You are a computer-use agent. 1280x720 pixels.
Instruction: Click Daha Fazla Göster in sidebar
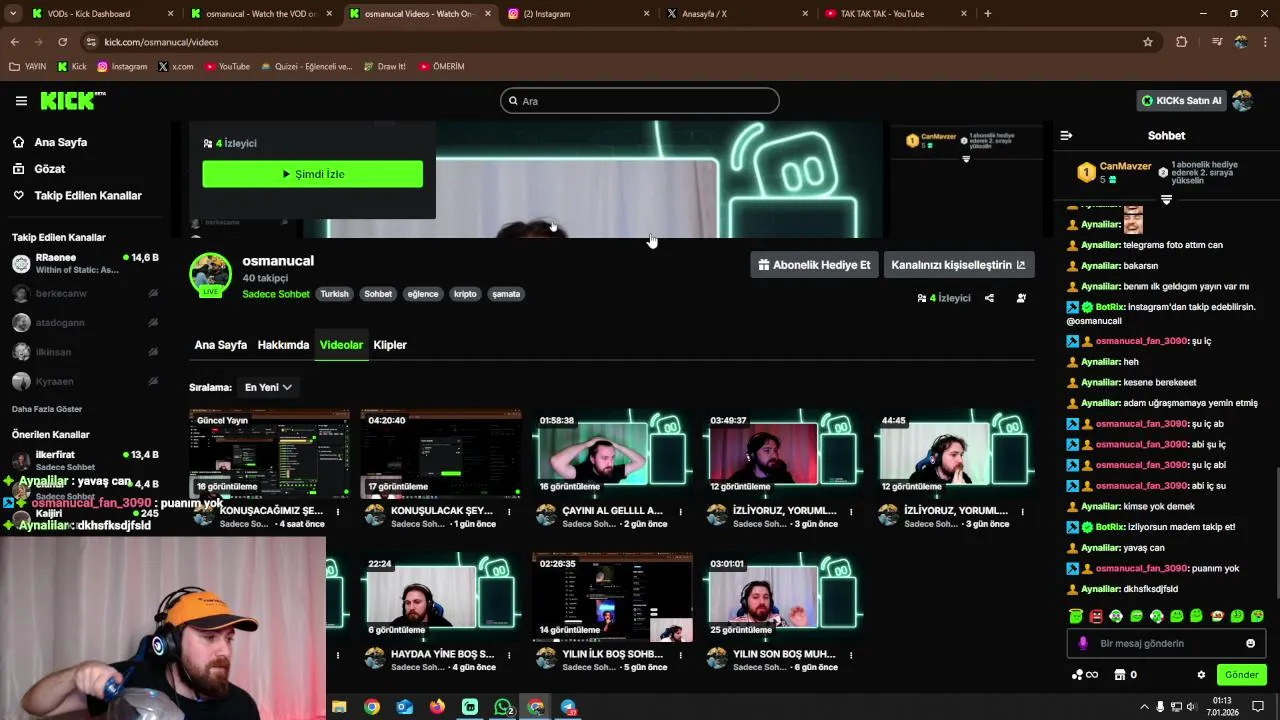point(47,409)
